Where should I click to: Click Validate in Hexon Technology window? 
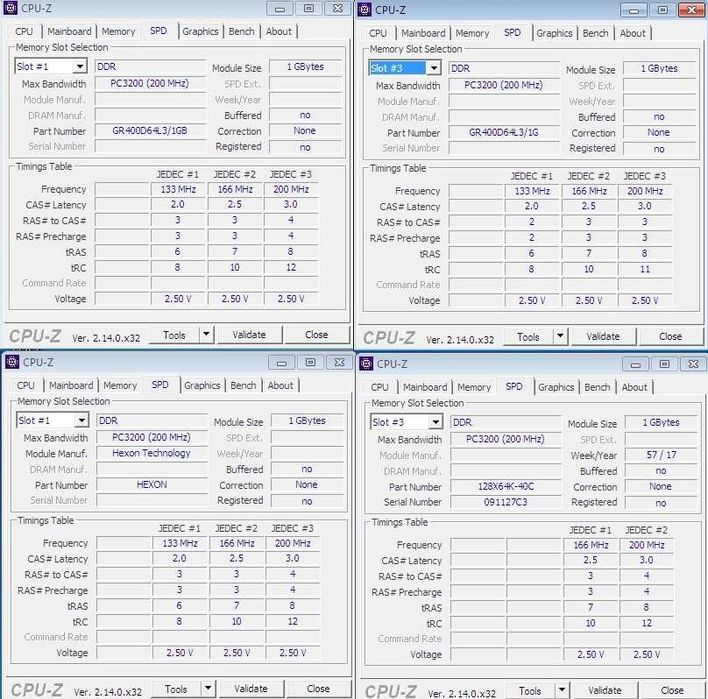pos(251,689)
